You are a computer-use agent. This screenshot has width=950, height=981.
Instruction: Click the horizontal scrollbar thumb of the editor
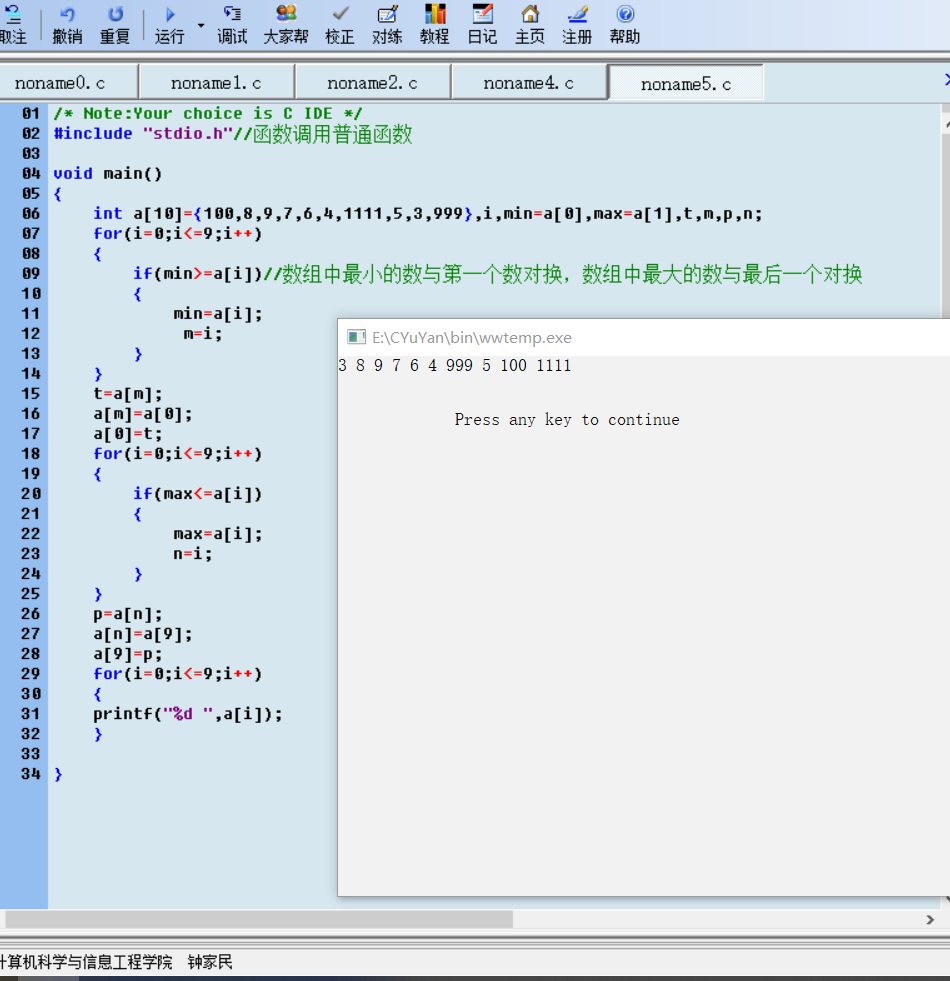259,919
